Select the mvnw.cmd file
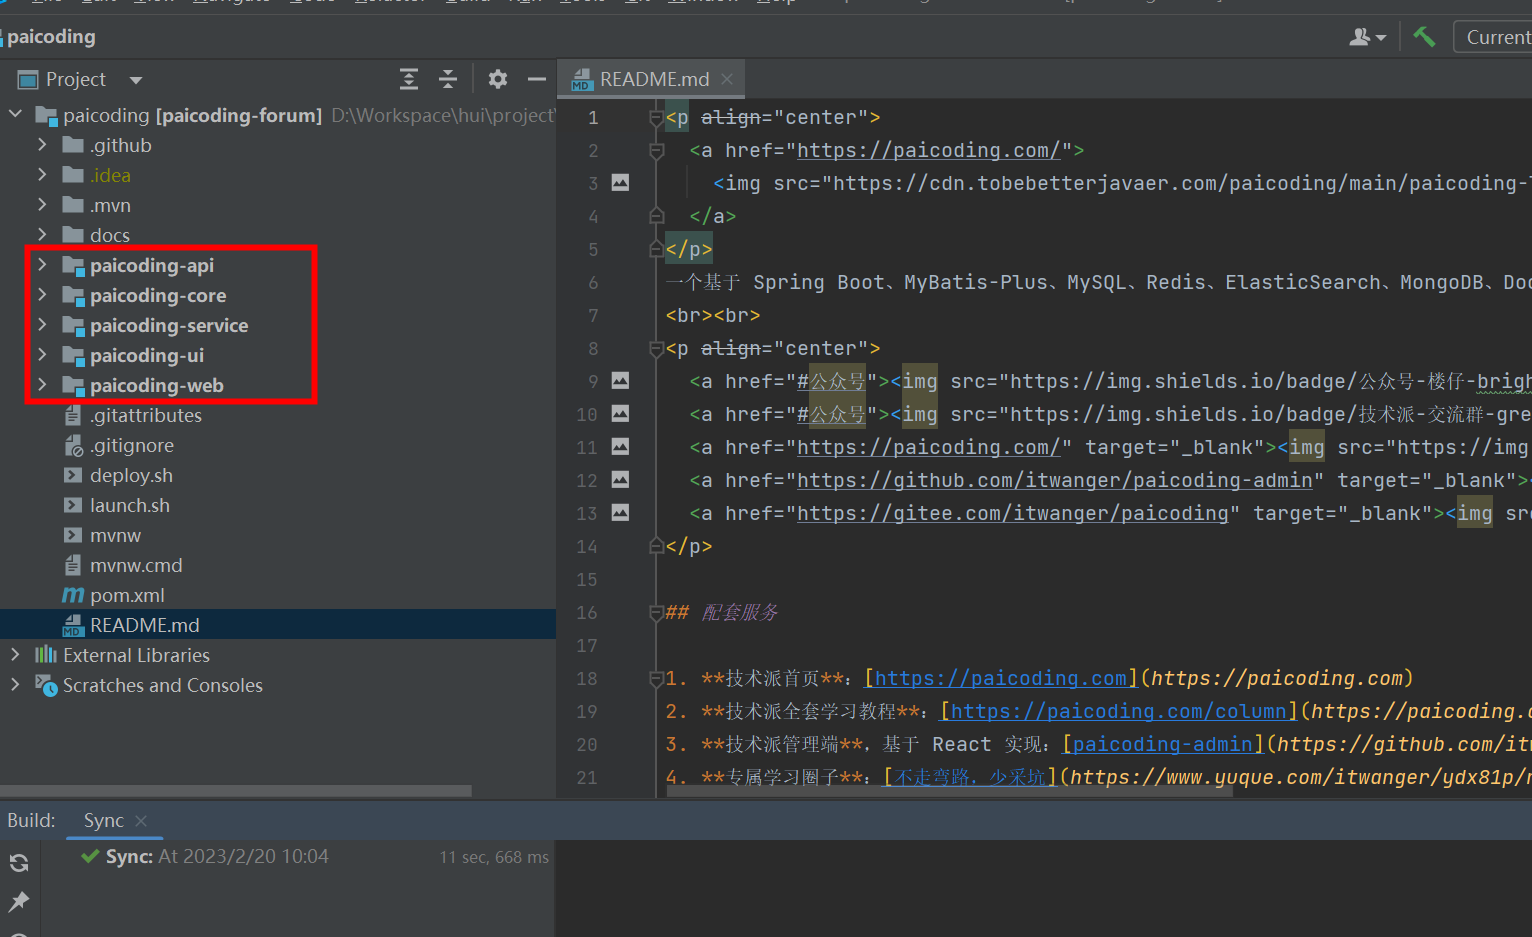The width and height of the screenshot is (1532, 937). point(136,565)
